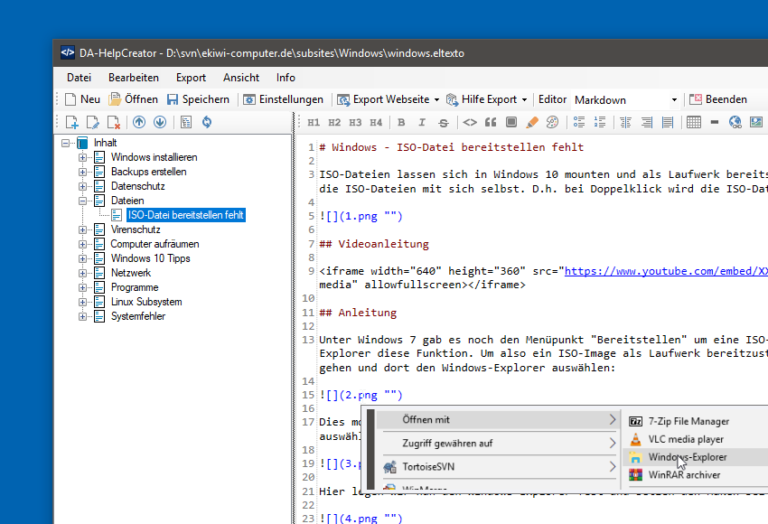Click the add new page icon

coord(72,123)
